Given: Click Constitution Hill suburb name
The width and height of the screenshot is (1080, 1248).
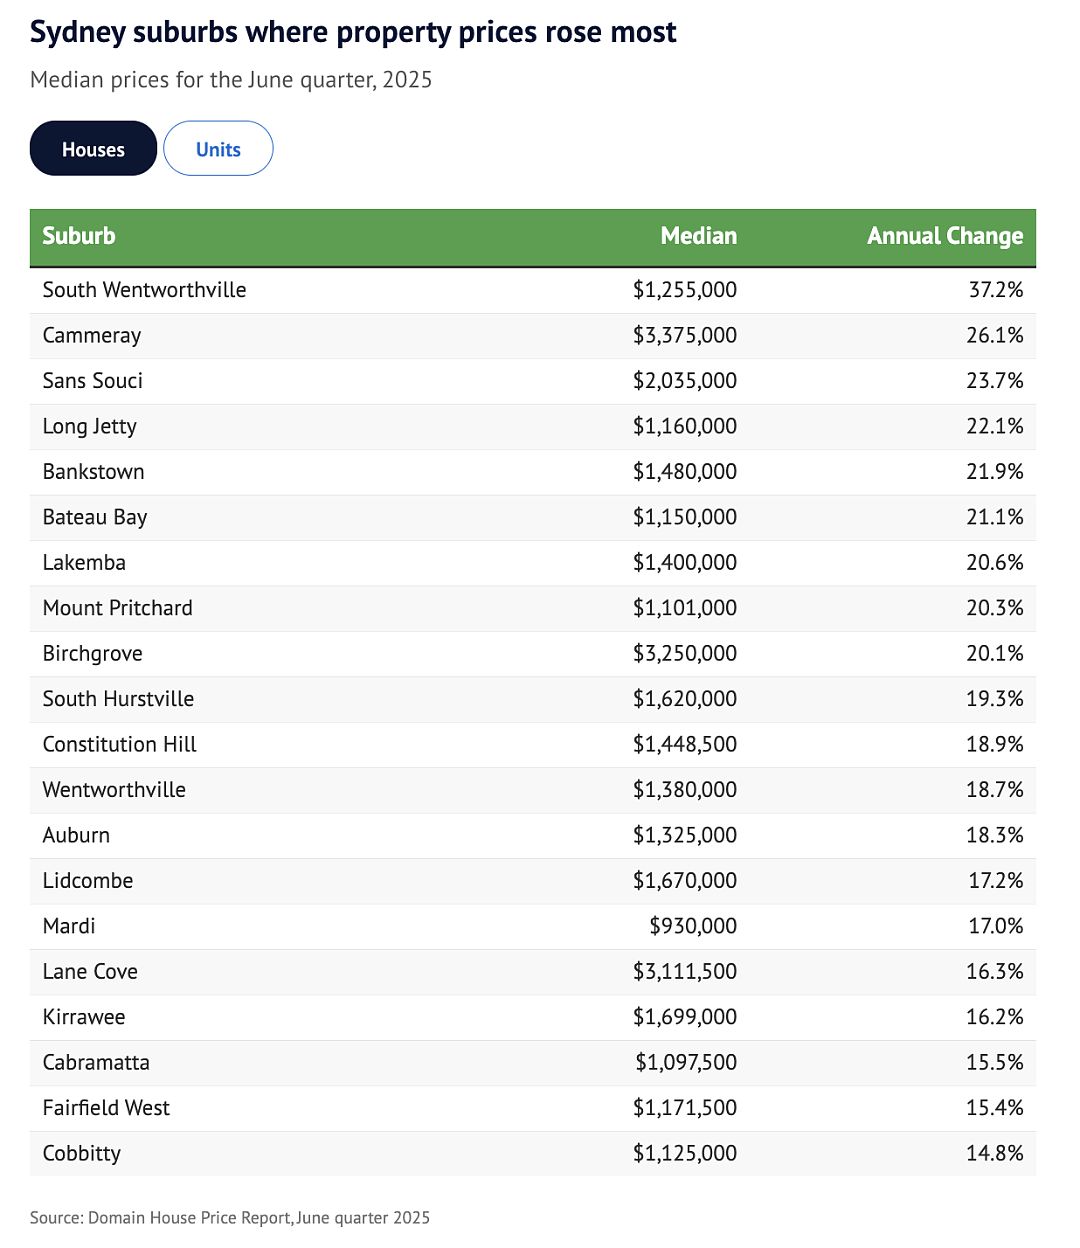Looking at the screenshot, I should 120,745.
